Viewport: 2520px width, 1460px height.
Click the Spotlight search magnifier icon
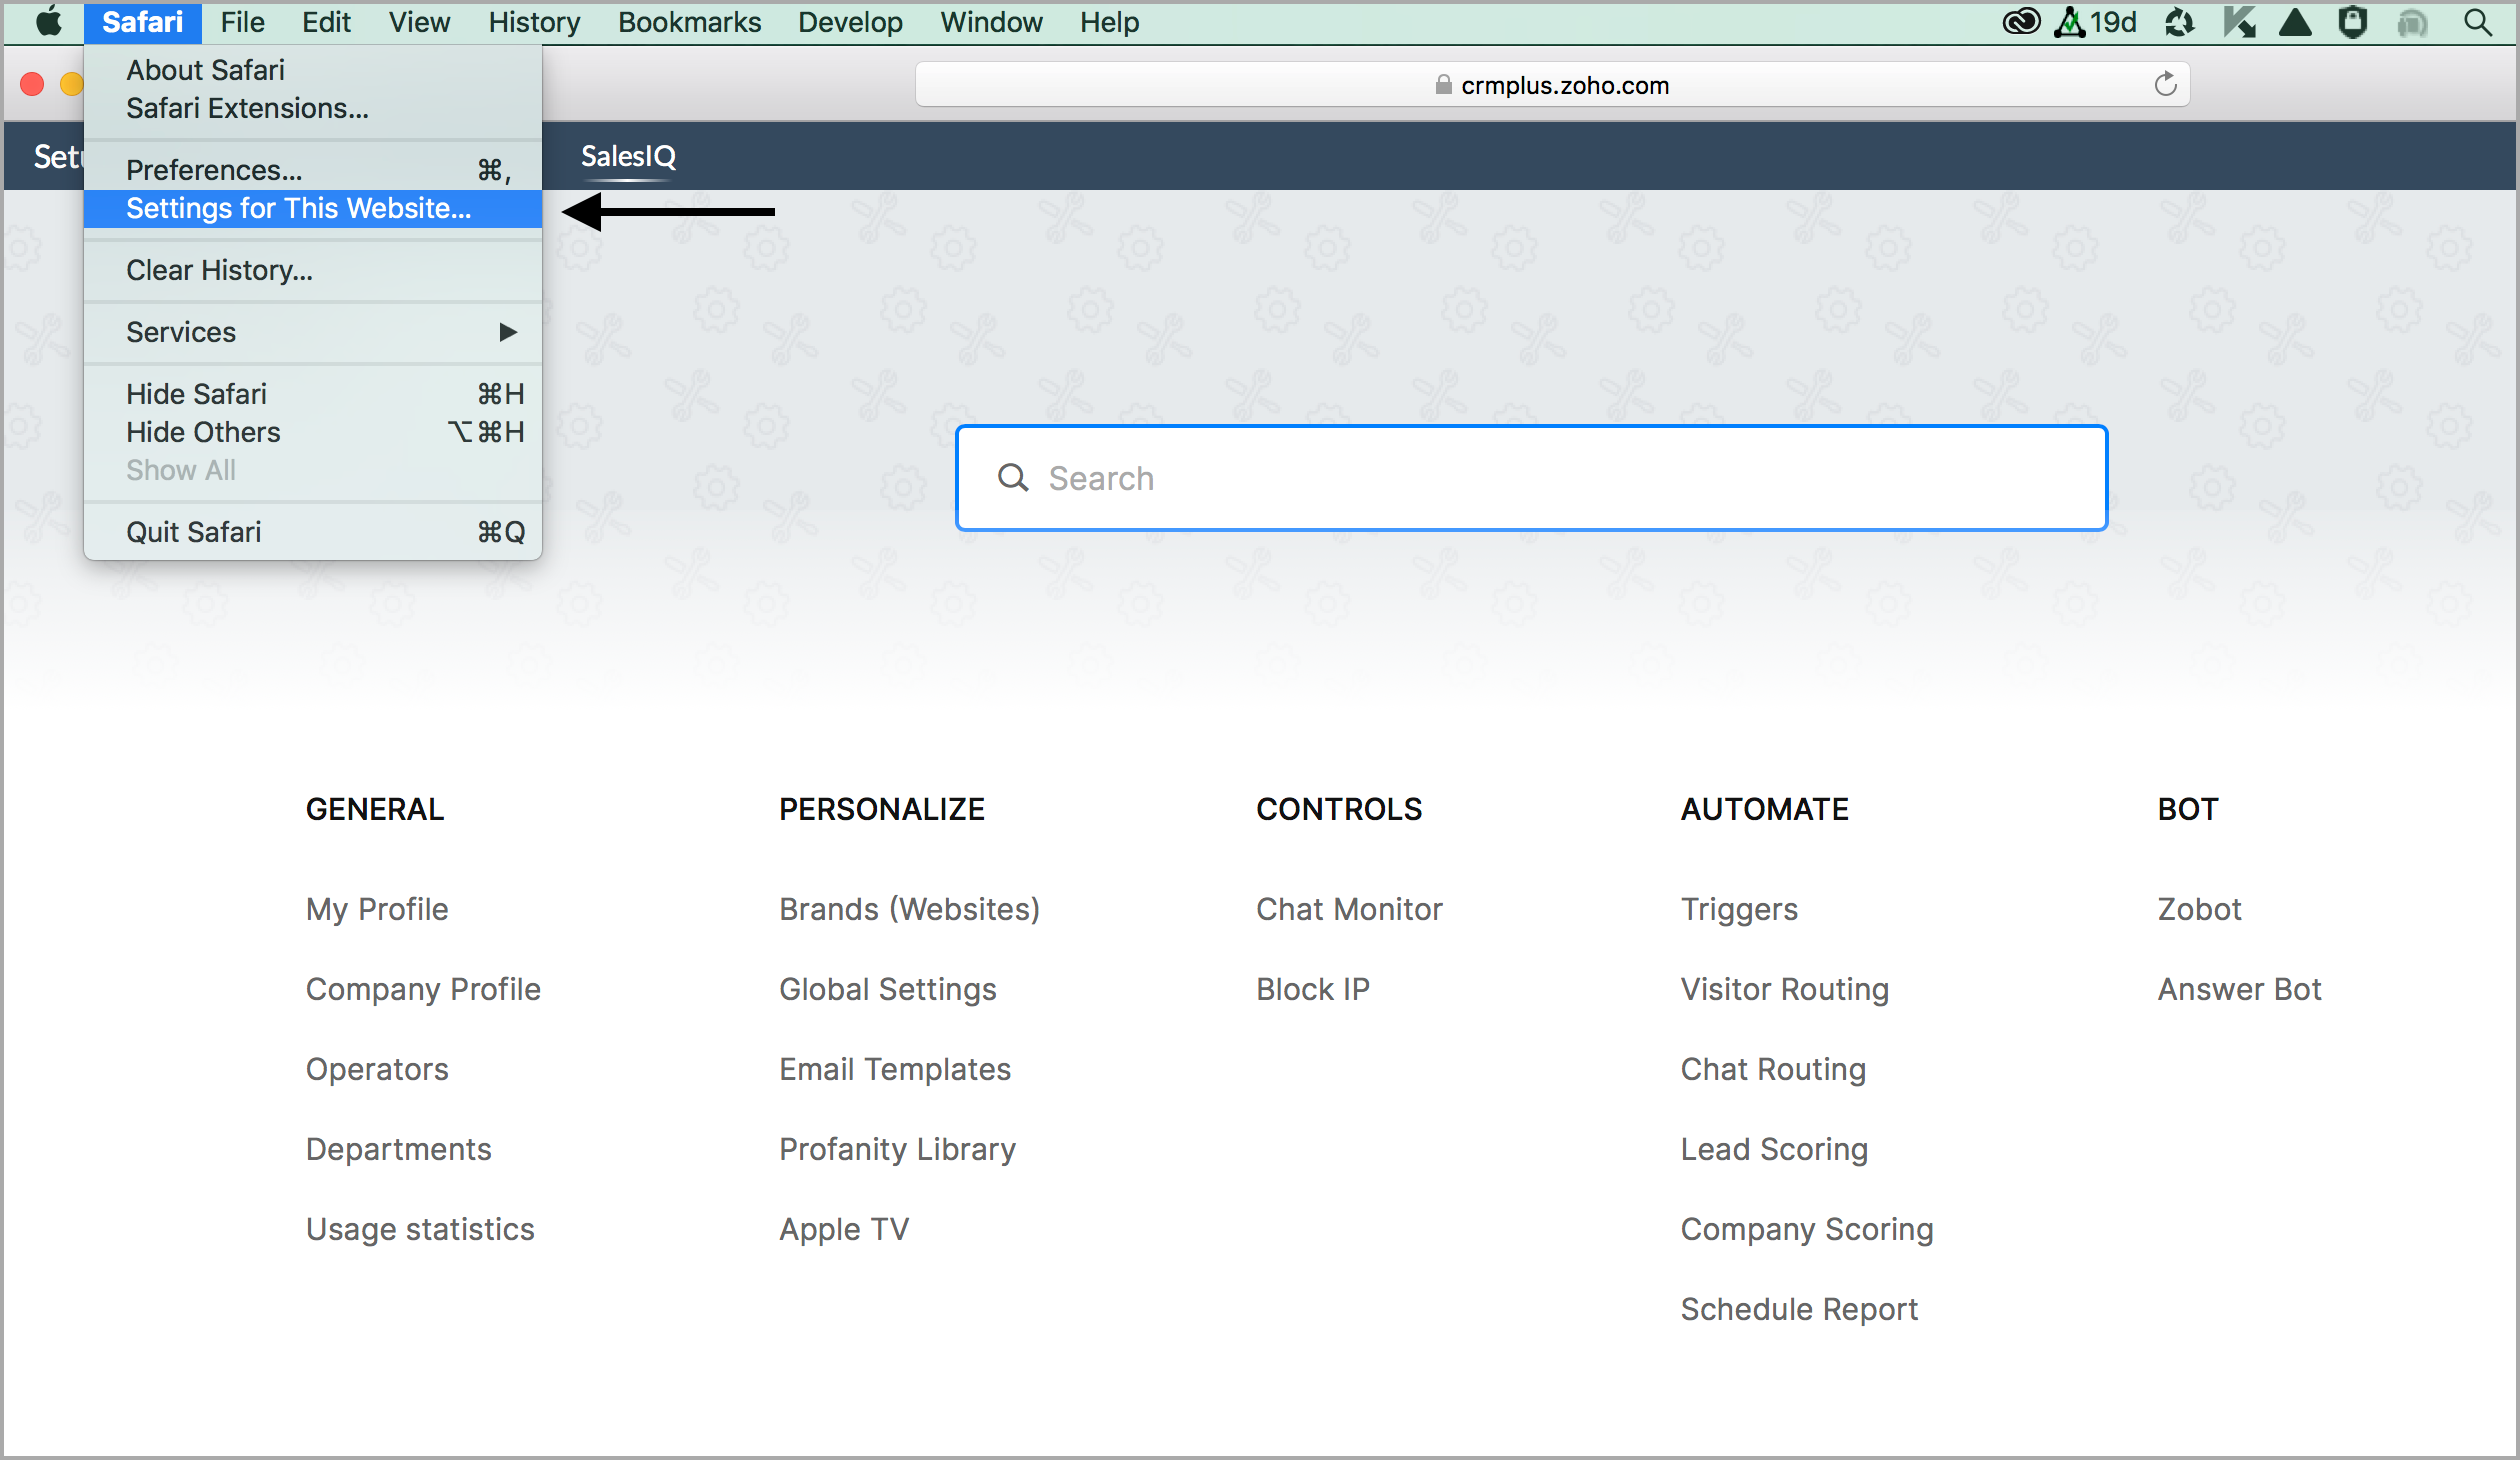click(2477, 22)
